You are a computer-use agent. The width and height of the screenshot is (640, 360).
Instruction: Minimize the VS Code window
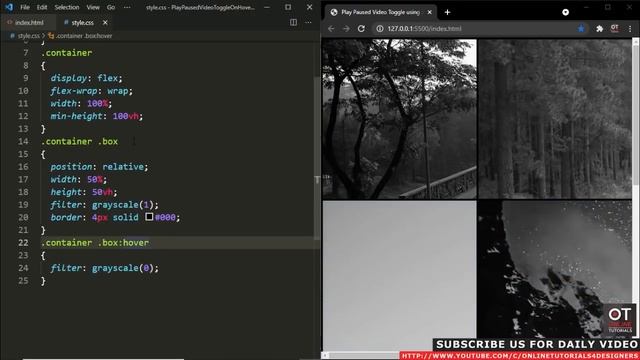tap(267, 7)
